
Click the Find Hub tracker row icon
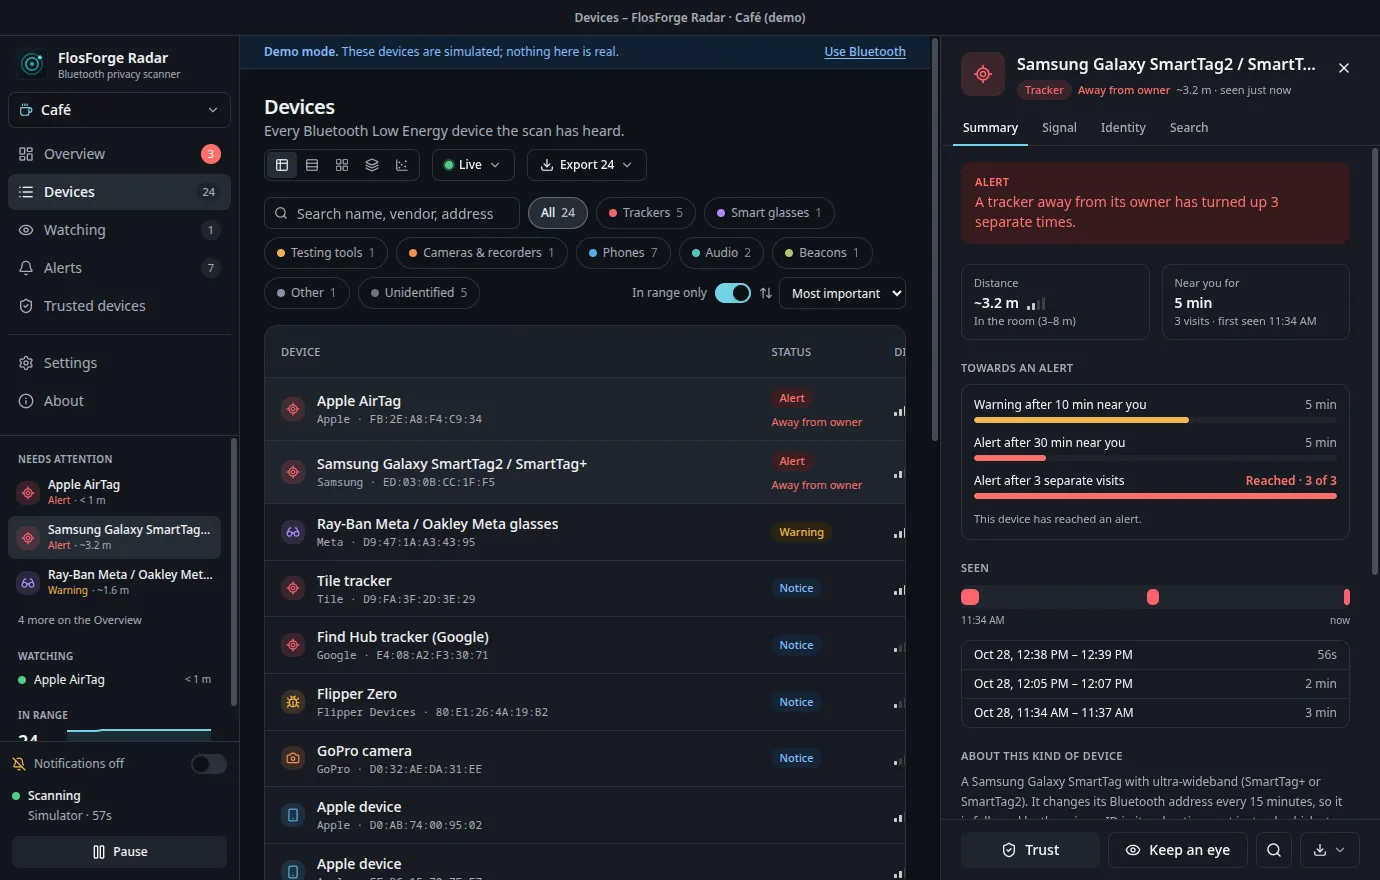(x=293, y=645)
